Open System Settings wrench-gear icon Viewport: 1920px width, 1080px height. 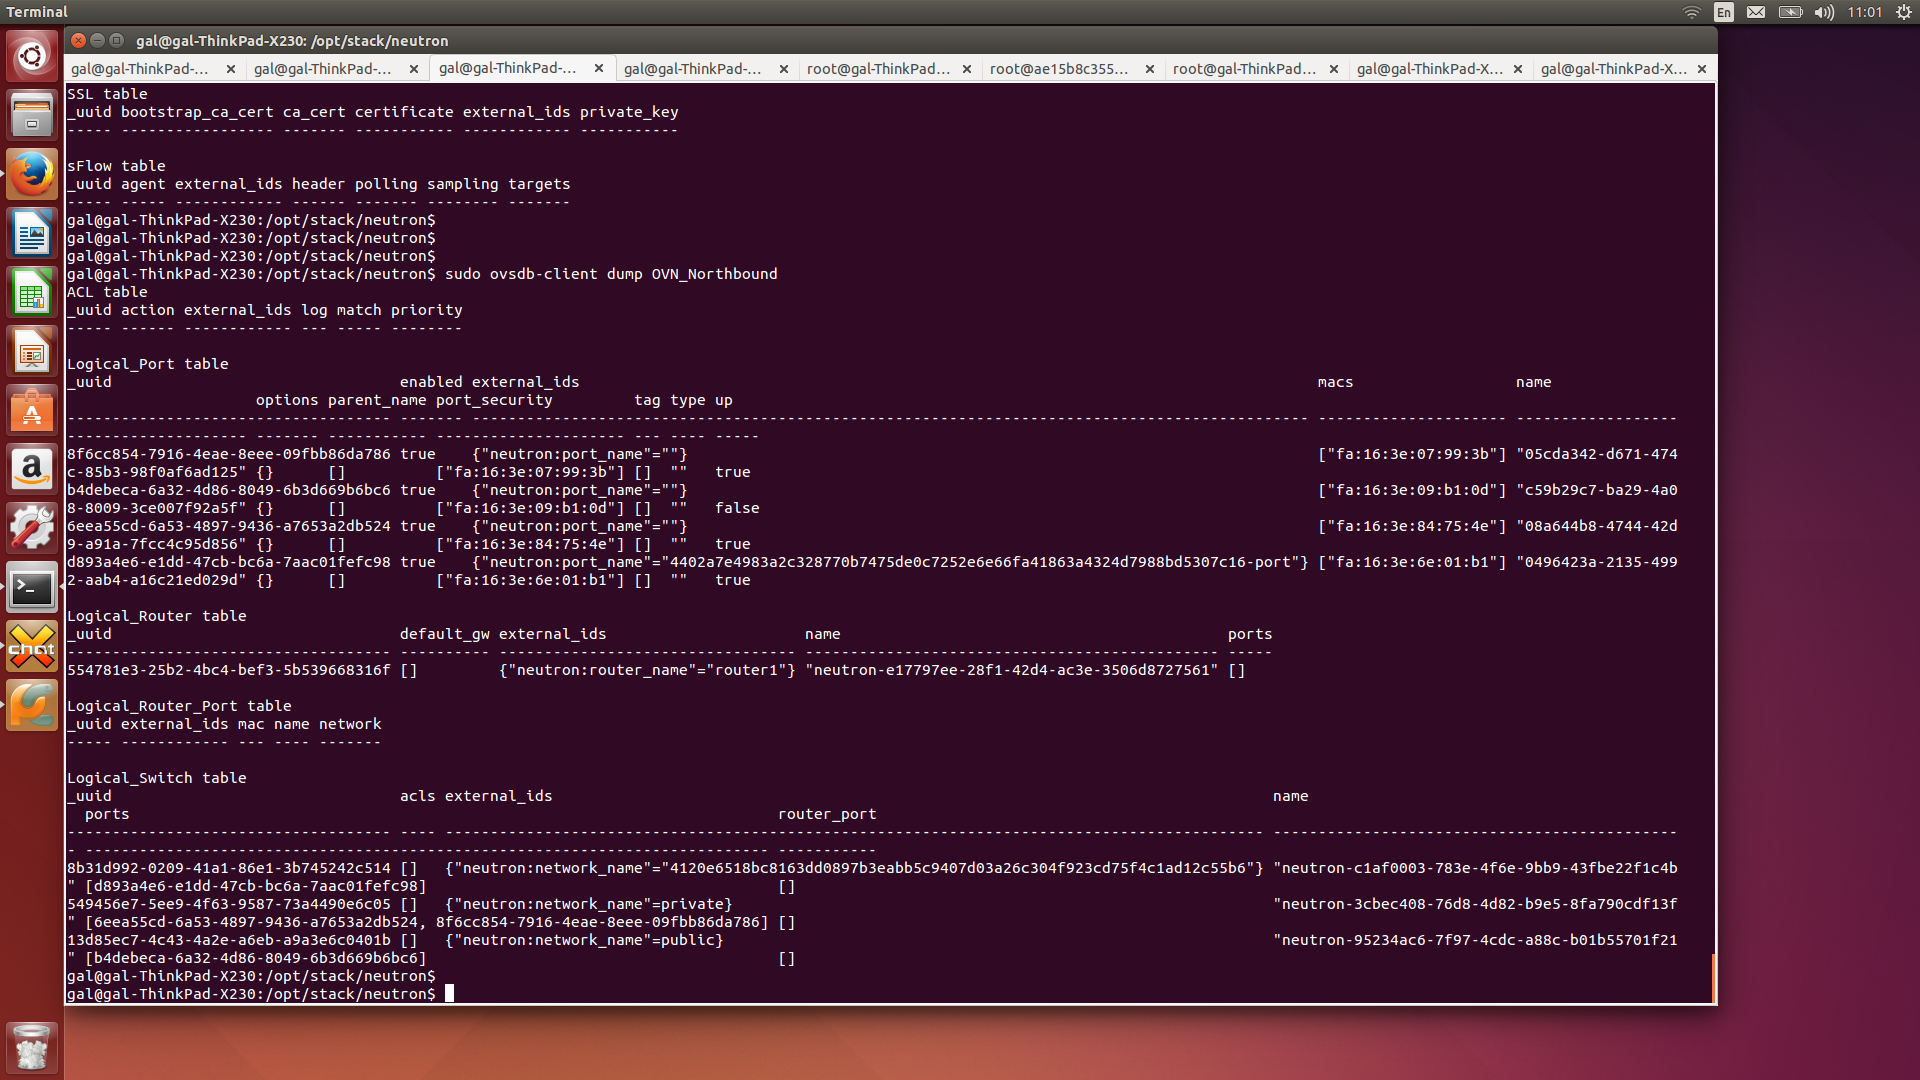[x=32, y=529]
